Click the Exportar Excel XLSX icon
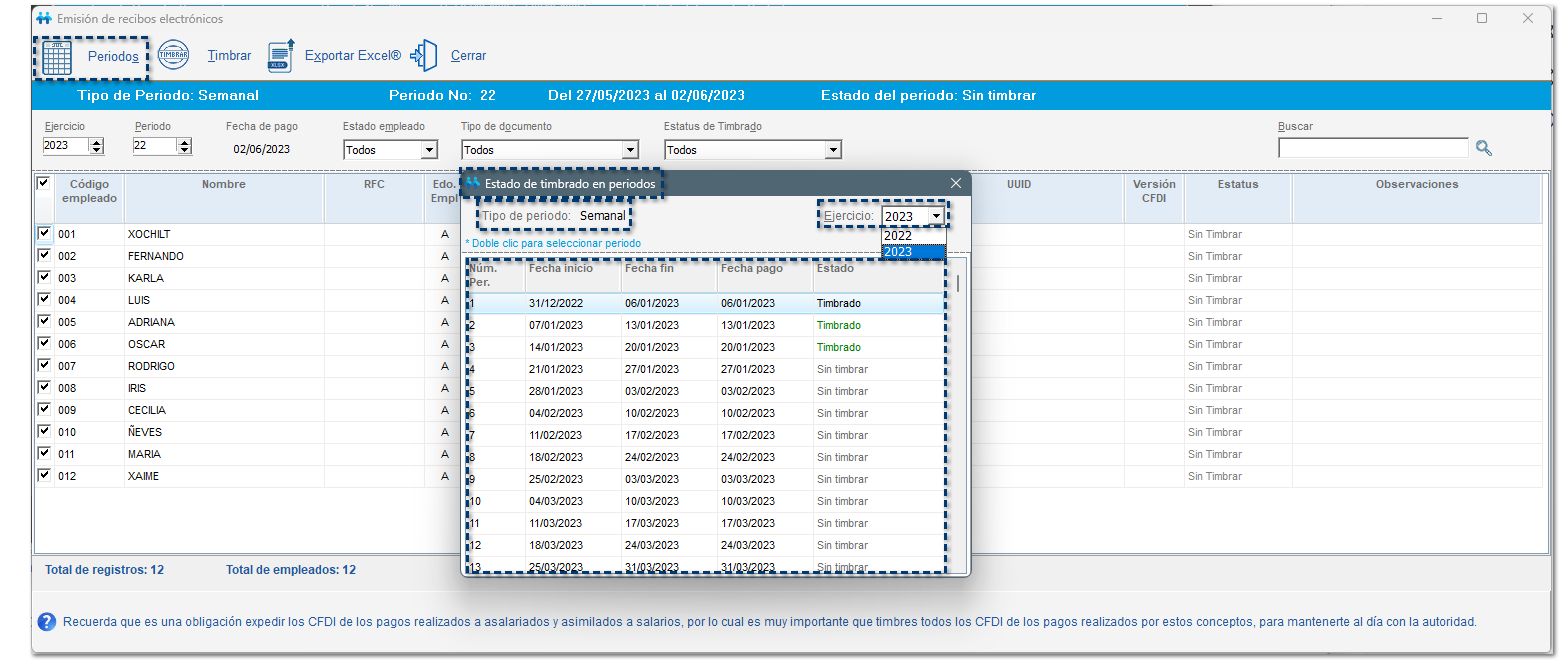The height and width of the screenshot is (663, 1562). 281,56
